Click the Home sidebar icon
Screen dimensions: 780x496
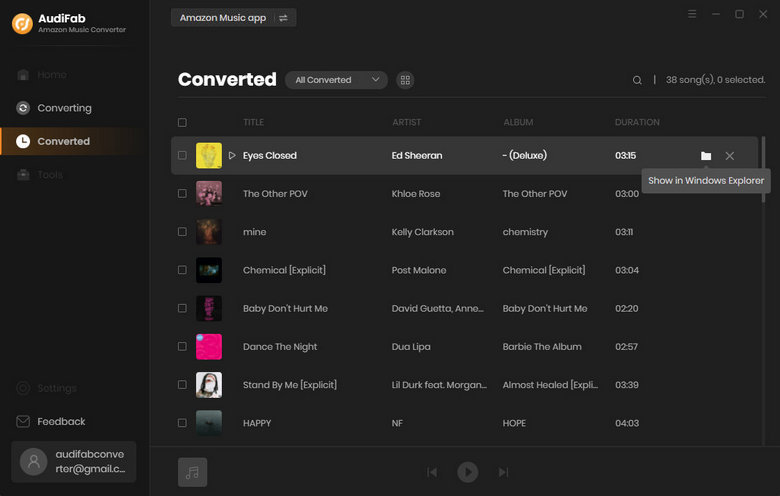point(23,75)
